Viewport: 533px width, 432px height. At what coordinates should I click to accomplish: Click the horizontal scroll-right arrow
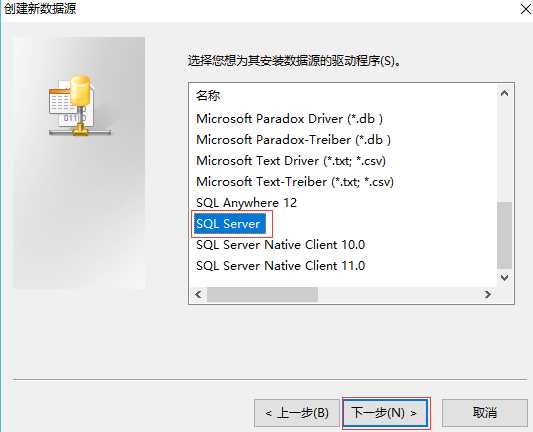point(488,294)
